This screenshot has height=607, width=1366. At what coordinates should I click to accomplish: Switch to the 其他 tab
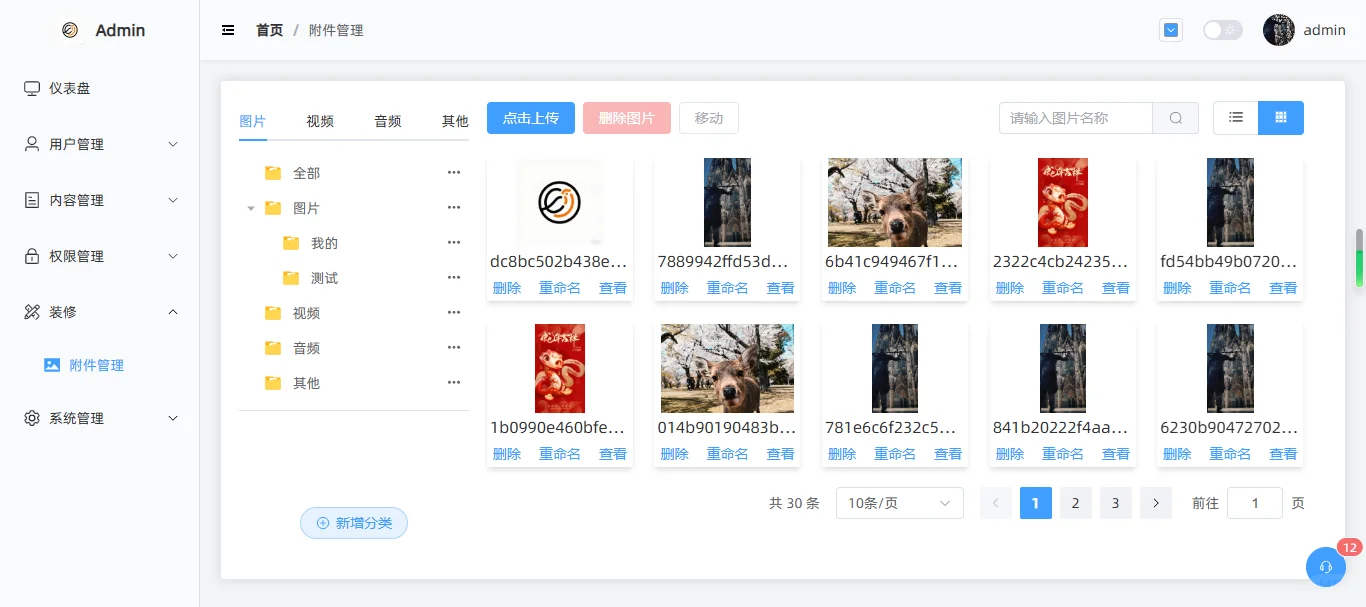(455, 121)
